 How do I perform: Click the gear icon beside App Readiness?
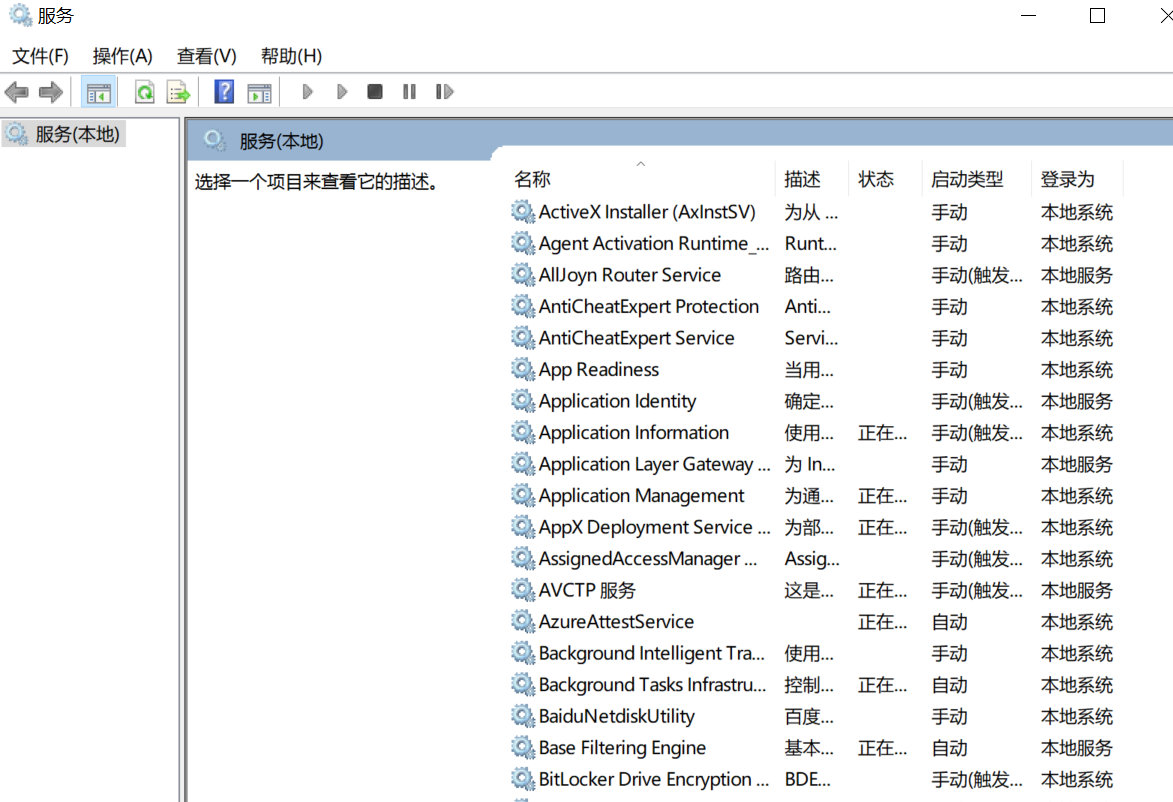coord(522,369)
